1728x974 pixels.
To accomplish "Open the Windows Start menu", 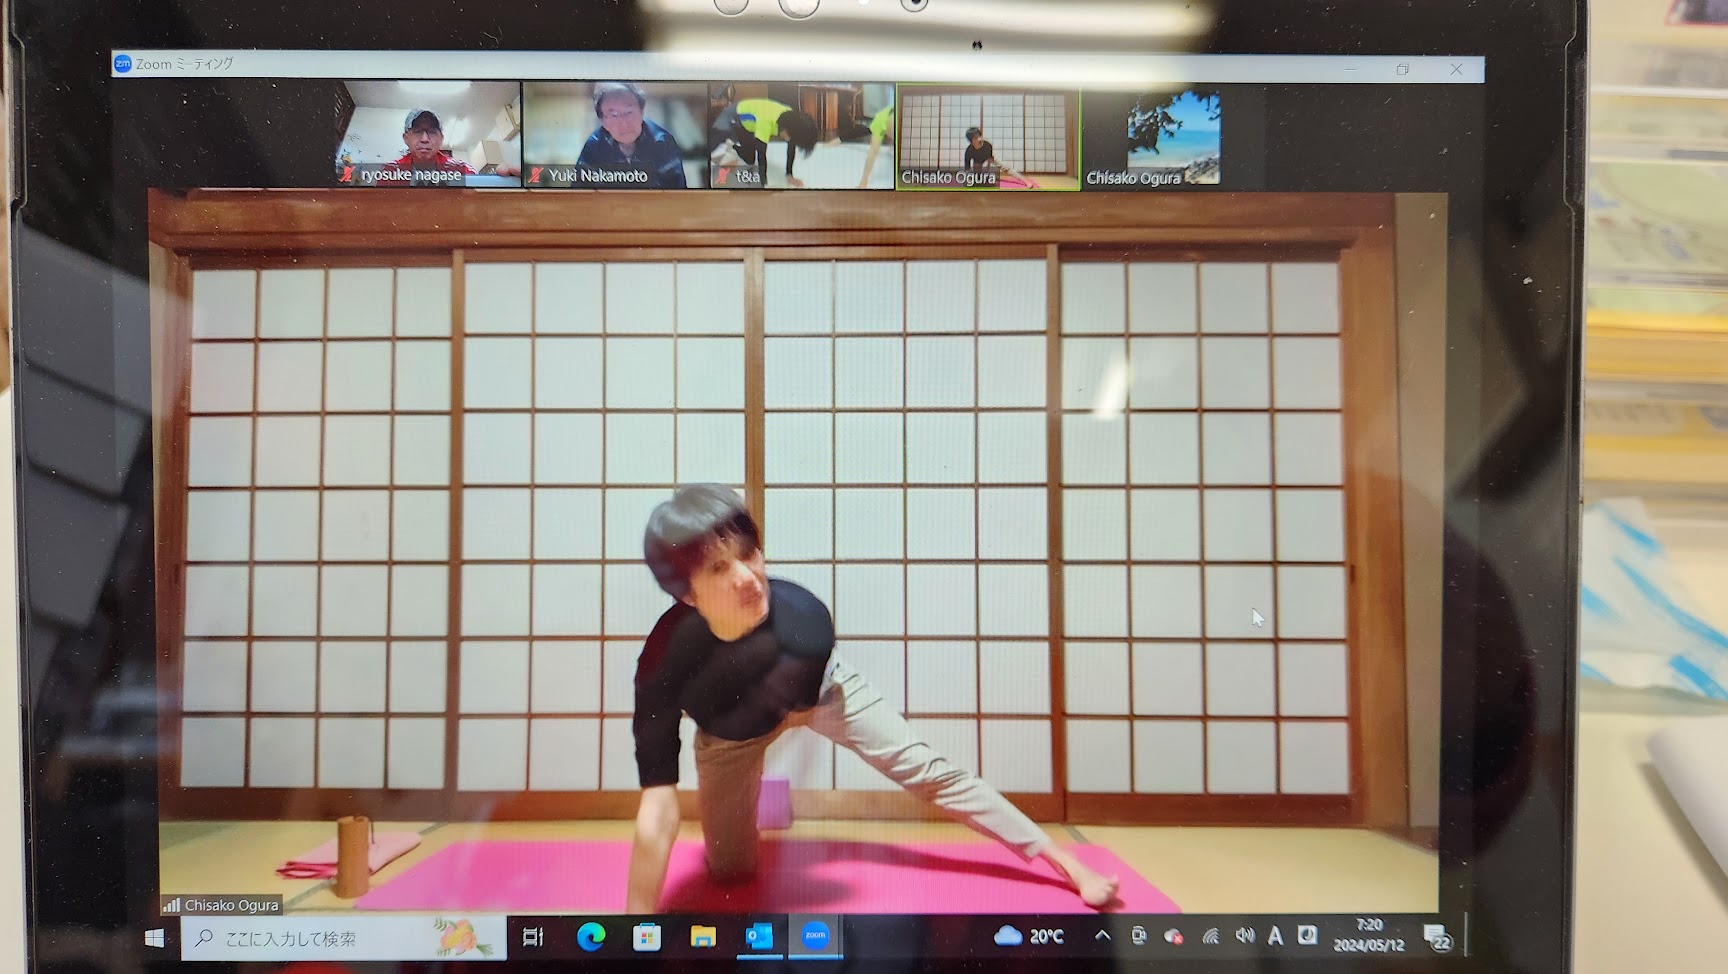I will pyautogui.click(x=154, y=938).
